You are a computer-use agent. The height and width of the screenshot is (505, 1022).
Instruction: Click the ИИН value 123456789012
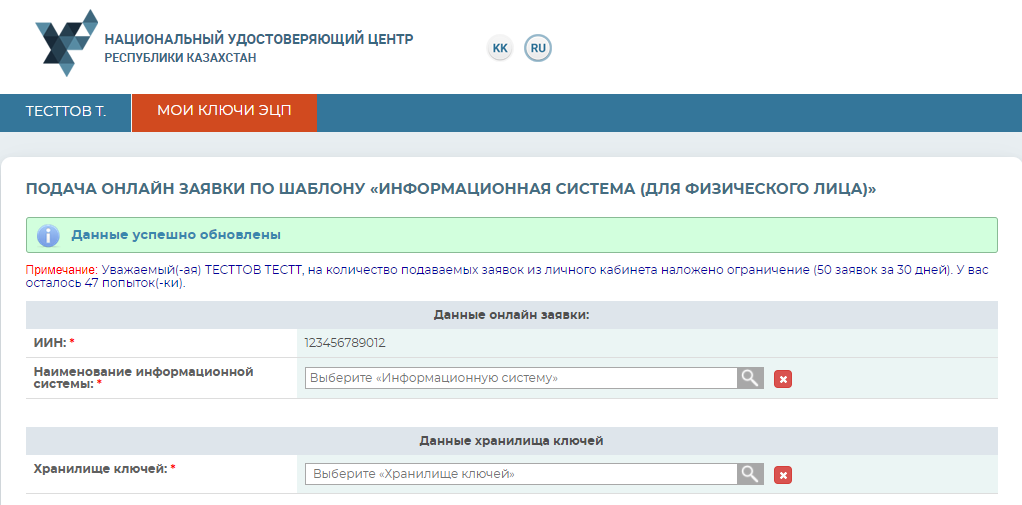click(345, 343)
